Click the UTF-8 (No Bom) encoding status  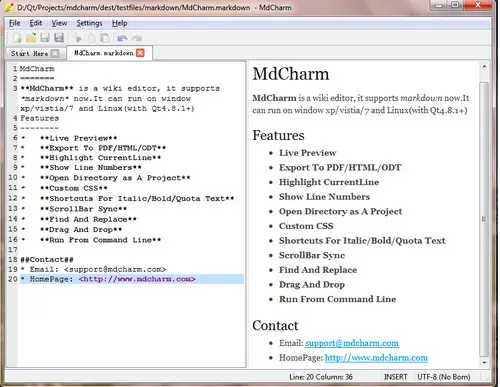point(444,377)
